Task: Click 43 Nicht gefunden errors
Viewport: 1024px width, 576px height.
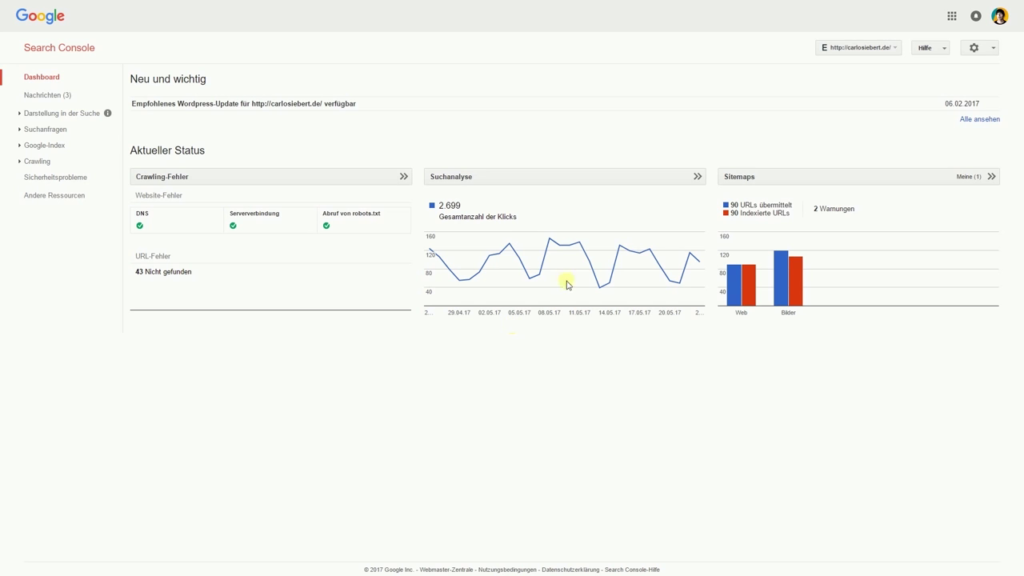Action: [x=163, y=272]
